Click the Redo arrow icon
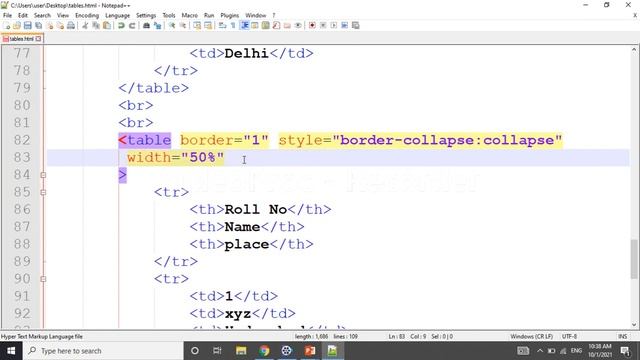This screenshot has width=640, height=360. (132, 26)
